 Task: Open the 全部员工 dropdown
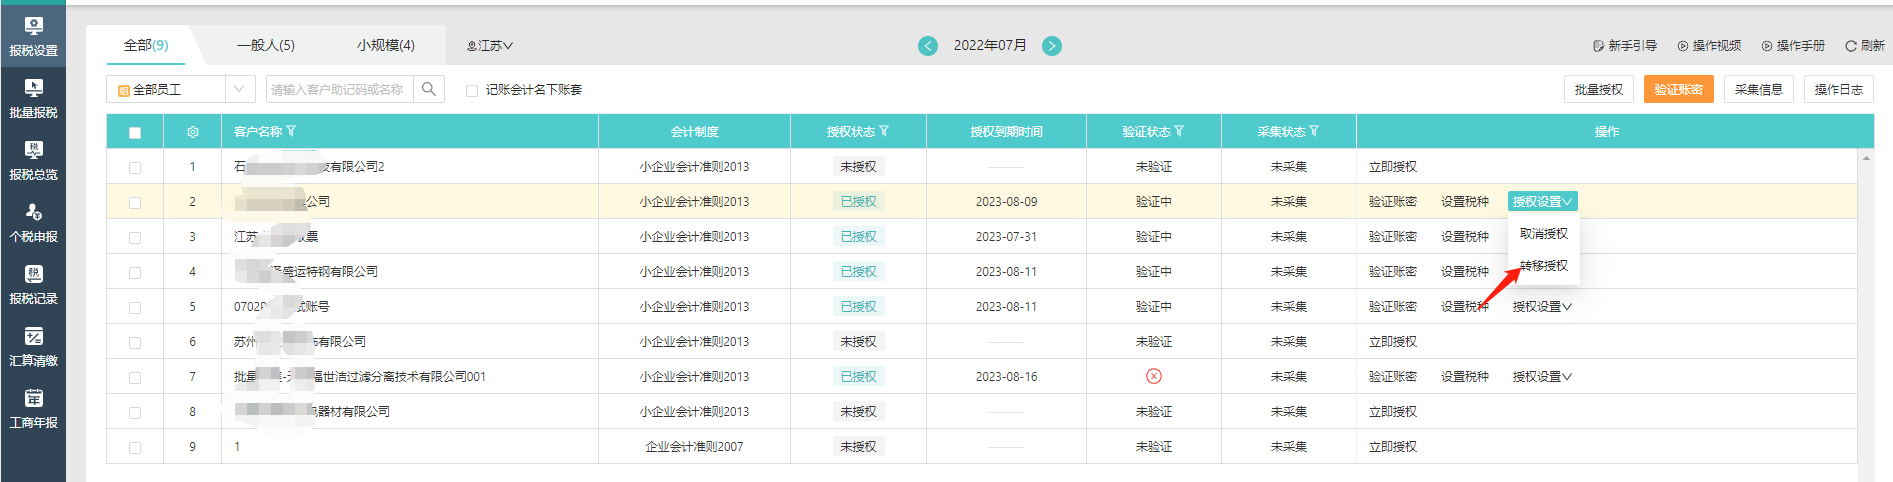[x=180, y=89]
